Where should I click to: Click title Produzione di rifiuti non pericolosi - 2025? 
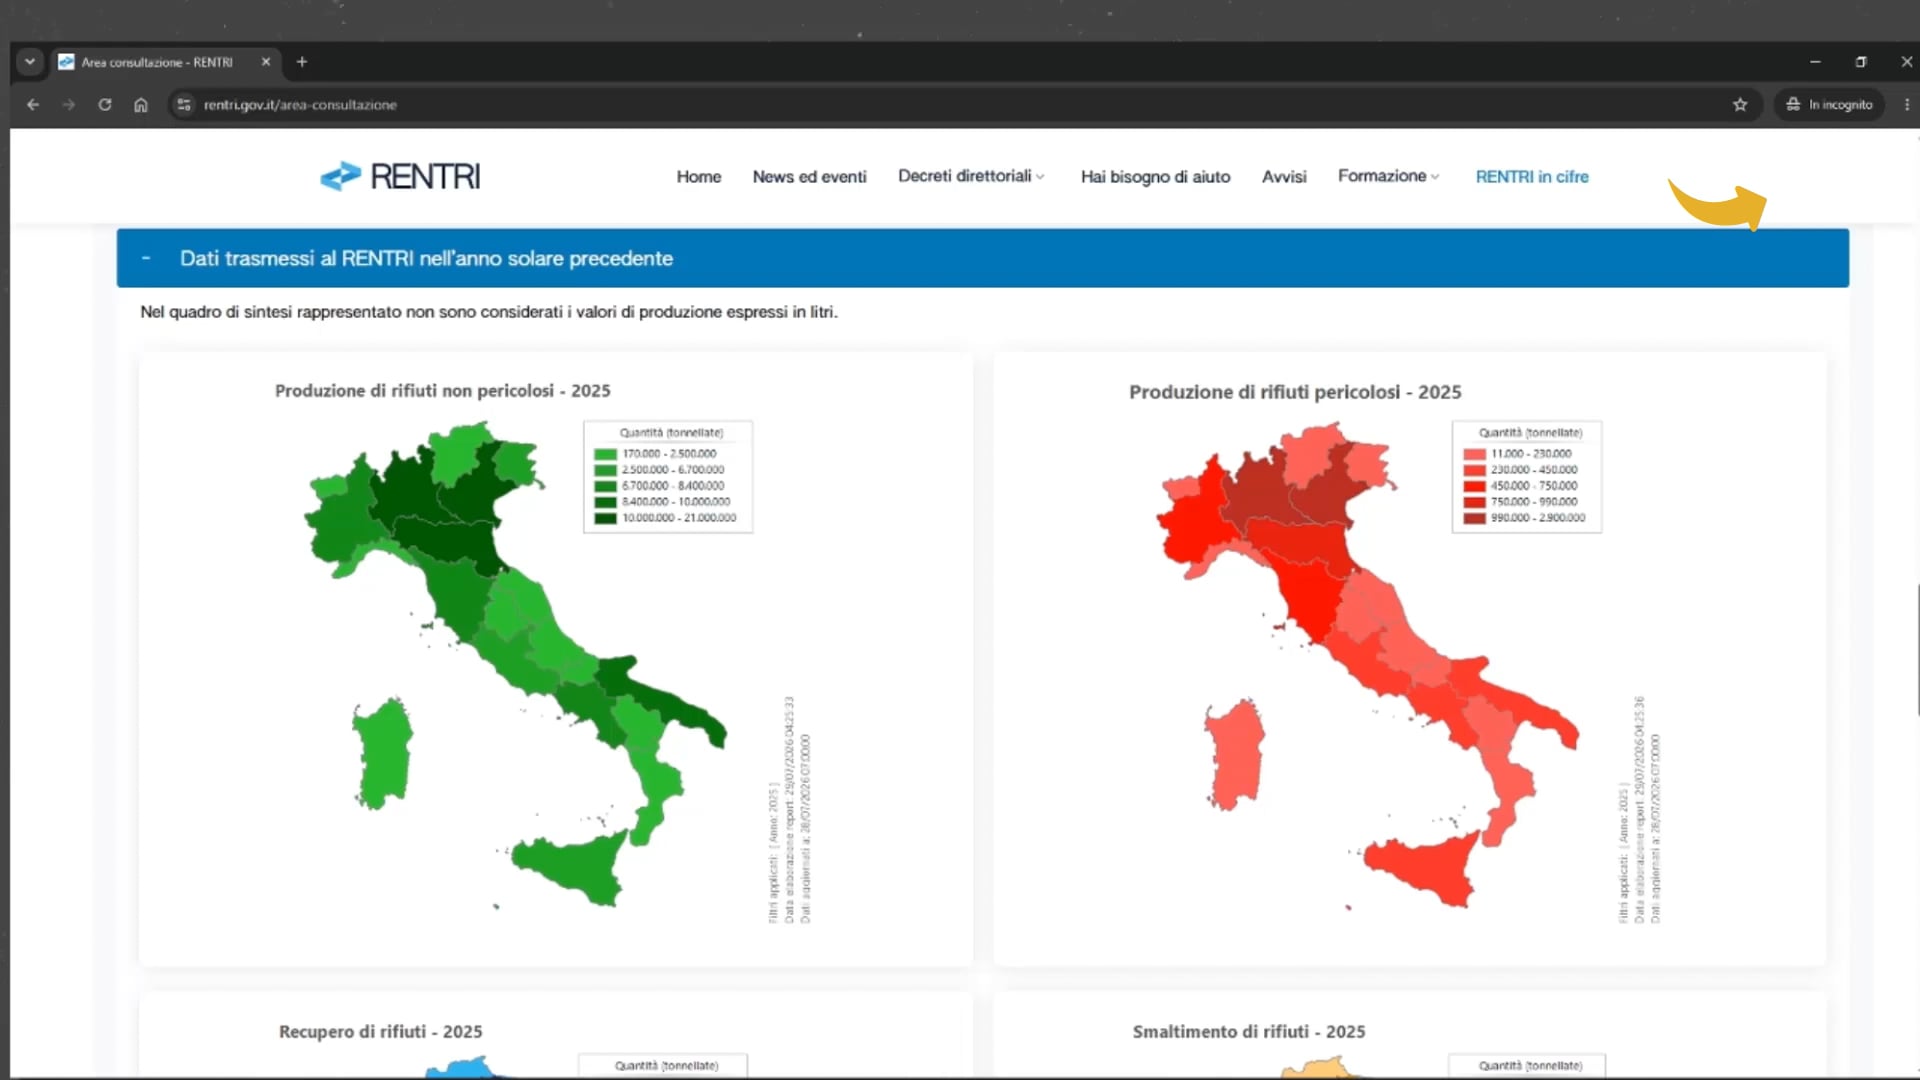pyautogui.click(x=442, y=391)
